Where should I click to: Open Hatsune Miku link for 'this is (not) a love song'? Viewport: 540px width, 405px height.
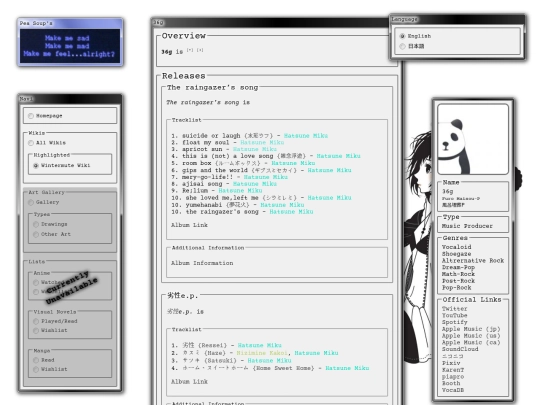[x=339, y=156]
